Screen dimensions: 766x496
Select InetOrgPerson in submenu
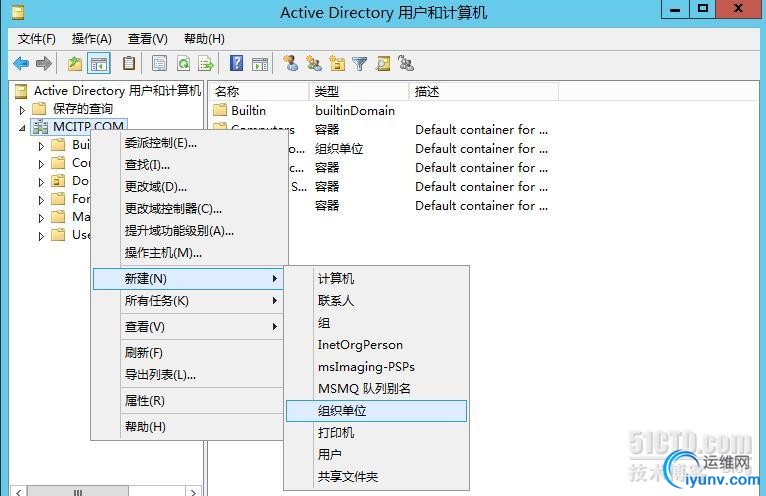pyautogui.click(x=376, y=345)
